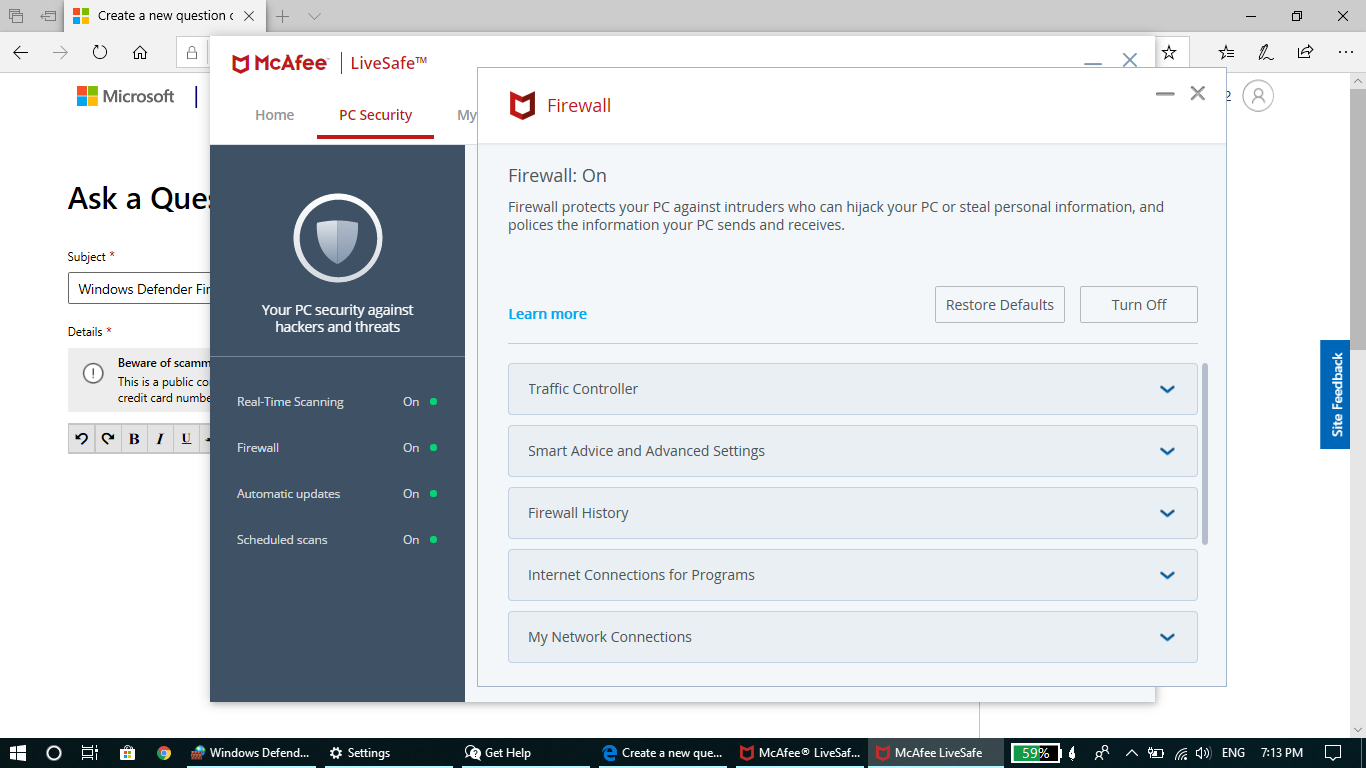Go forward in the Edge browser

(60, 52)
